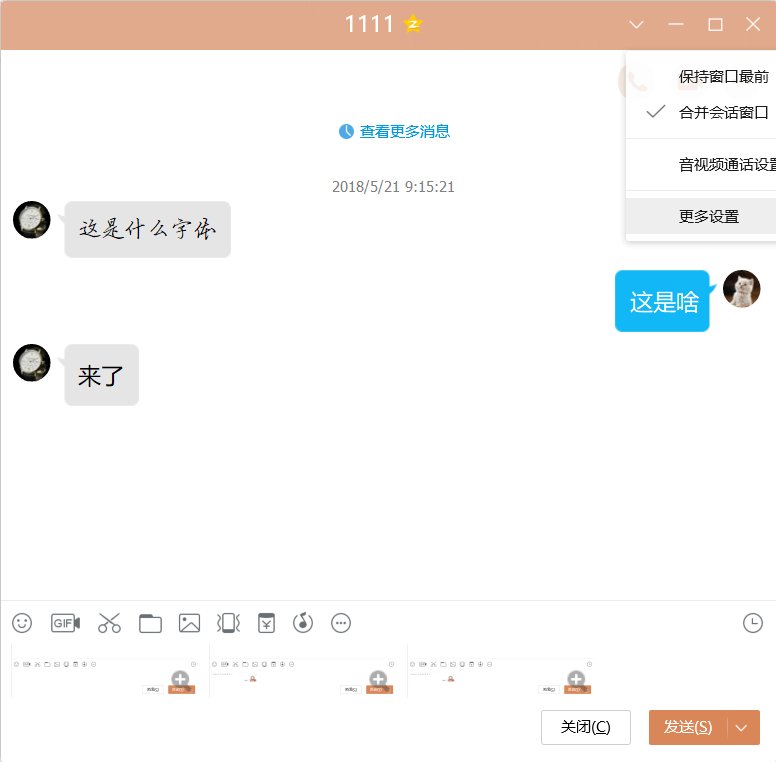Click the blue 这是啥 message bubble
The image size is (776, 762).
[662, 301]
